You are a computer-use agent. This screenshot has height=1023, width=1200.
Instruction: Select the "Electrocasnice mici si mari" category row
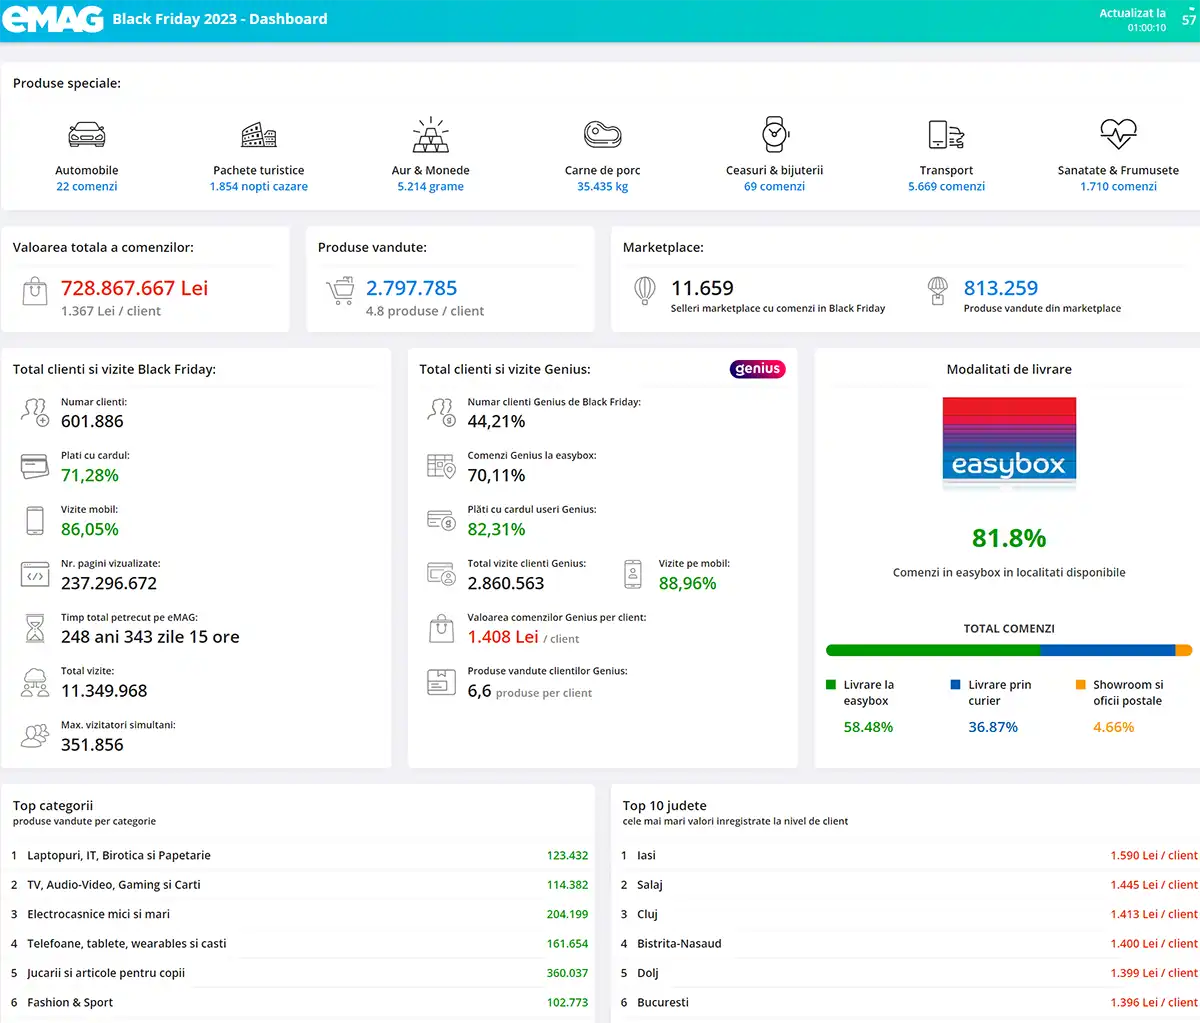coord(299,914)
